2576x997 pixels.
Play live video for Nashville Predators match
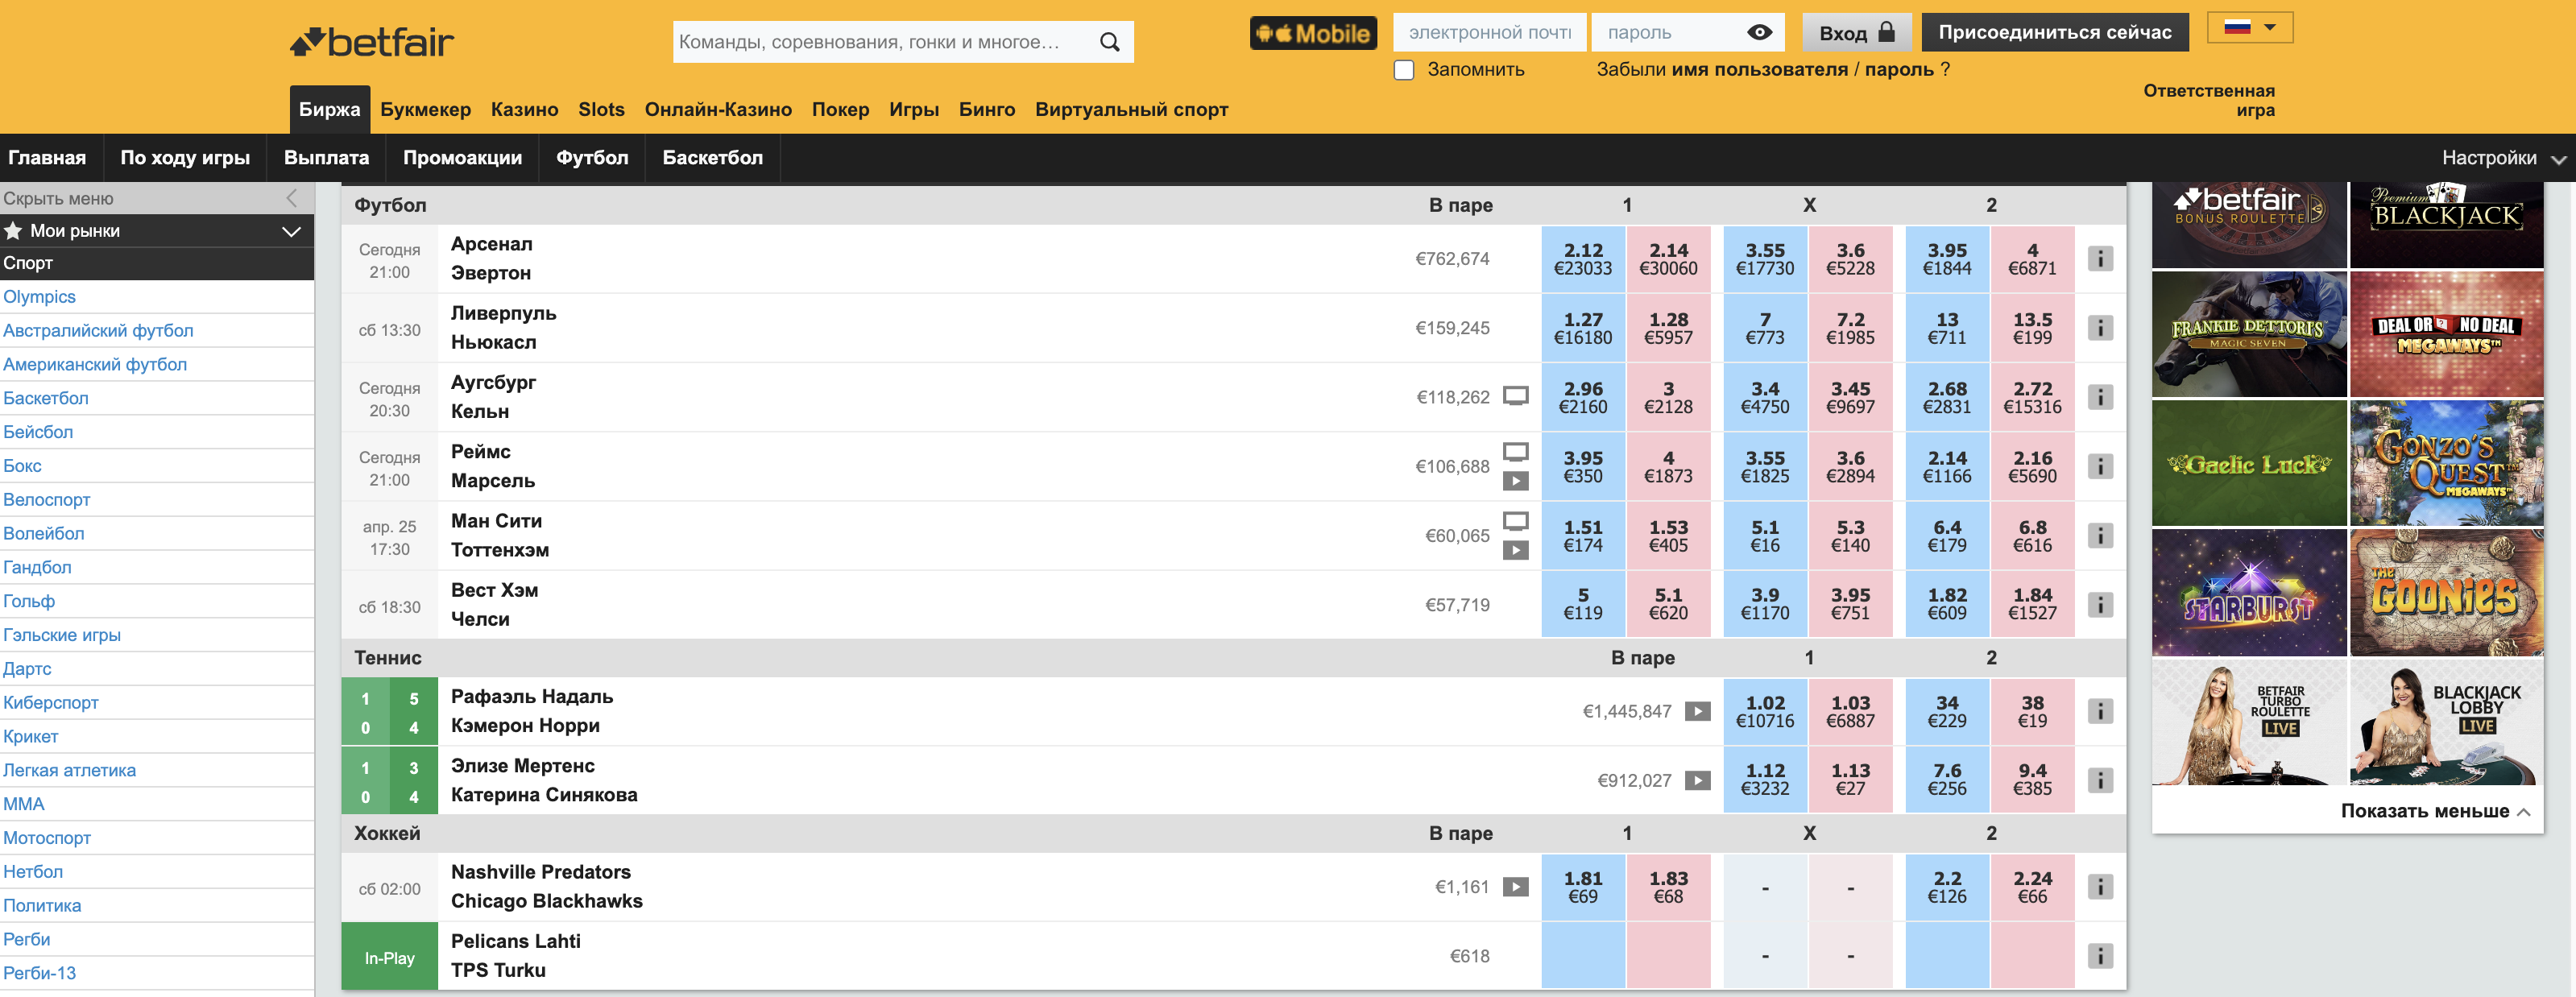point(1516,887)
